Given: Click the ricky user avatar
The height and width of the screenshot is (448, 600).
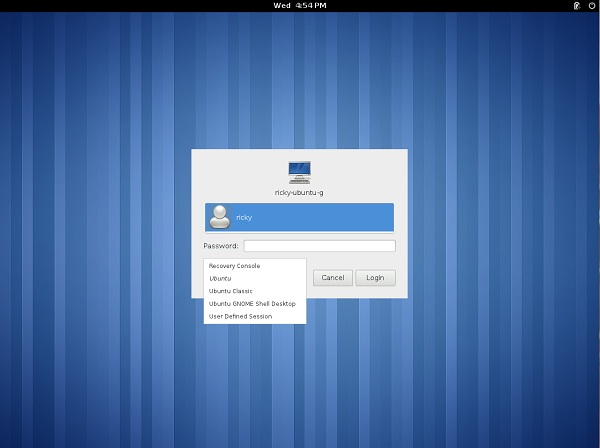Looking at the screenshot, I should pyautogui.click(x=220, y=217).
